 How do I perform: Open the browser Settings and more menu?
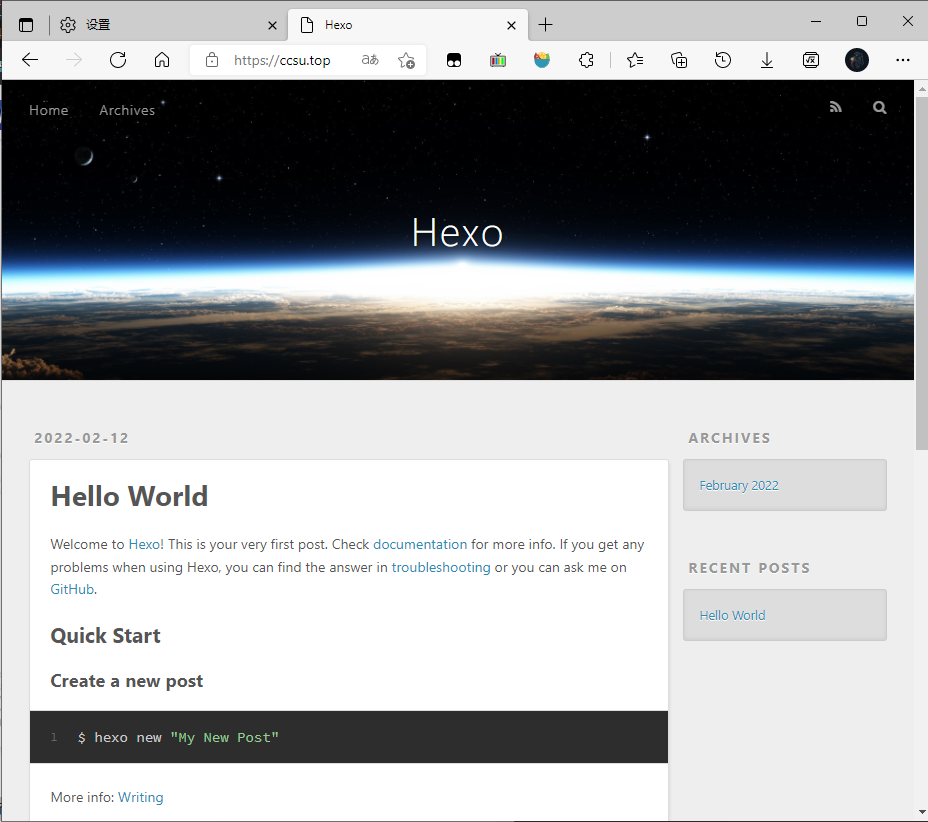pos(903,60)
